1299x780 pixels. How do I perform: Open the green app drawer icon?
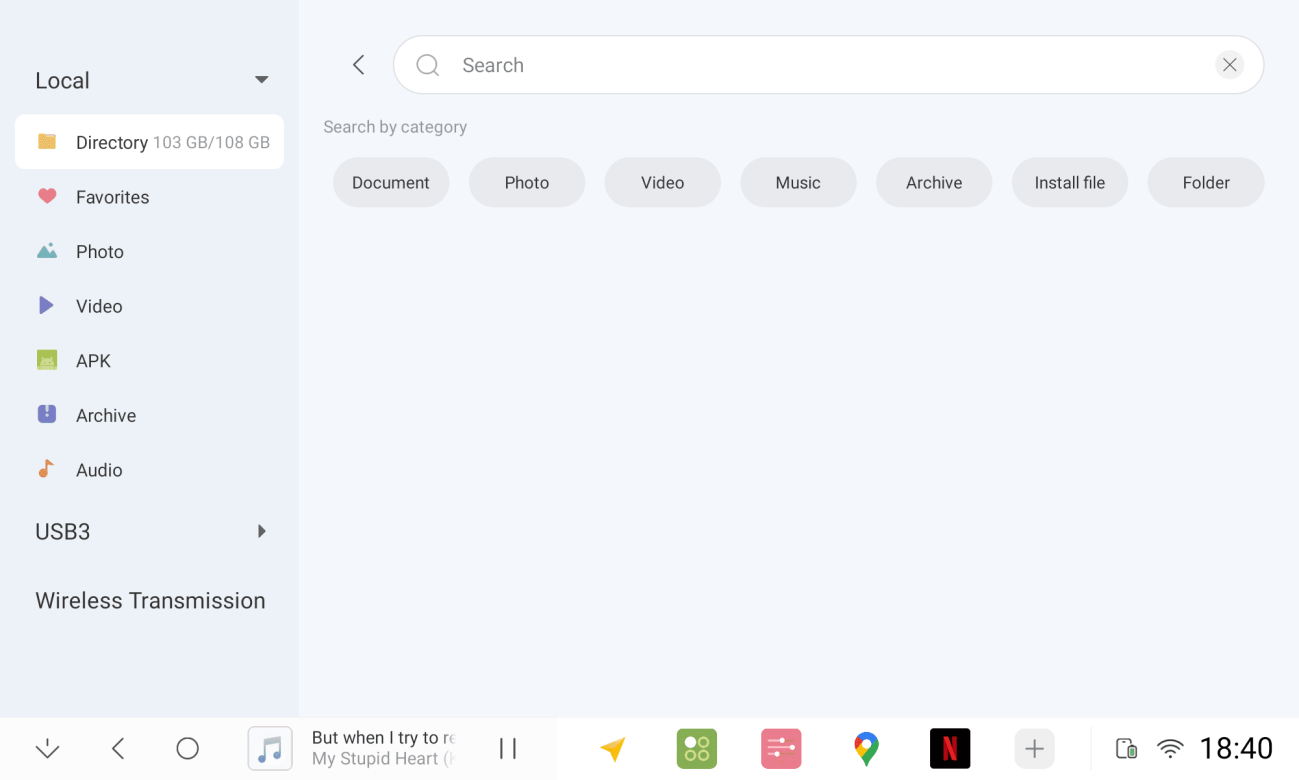pyautogui.click(x=697, y=748)
